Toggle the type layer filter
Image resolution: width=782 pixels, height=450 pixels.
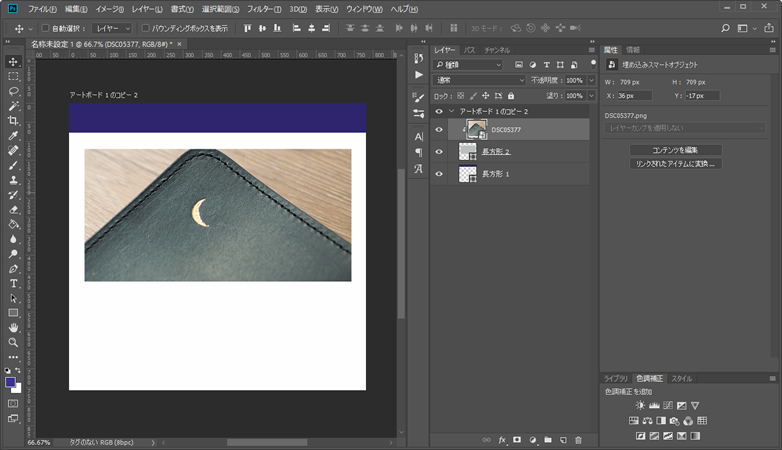547,65
